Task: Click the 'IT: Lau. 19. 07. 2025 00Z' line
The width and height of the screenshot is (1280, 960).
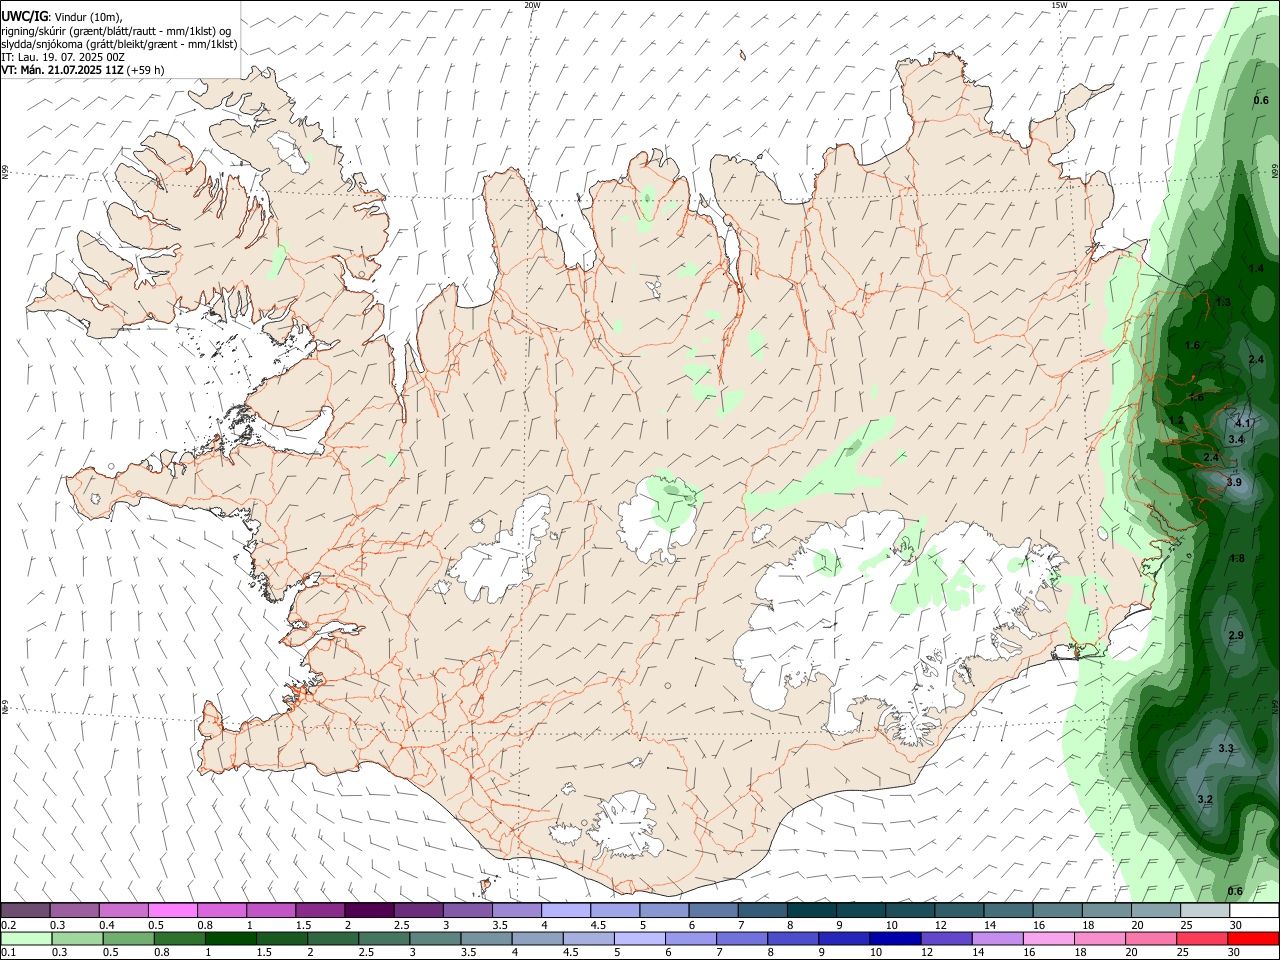Action: point(63,57)
